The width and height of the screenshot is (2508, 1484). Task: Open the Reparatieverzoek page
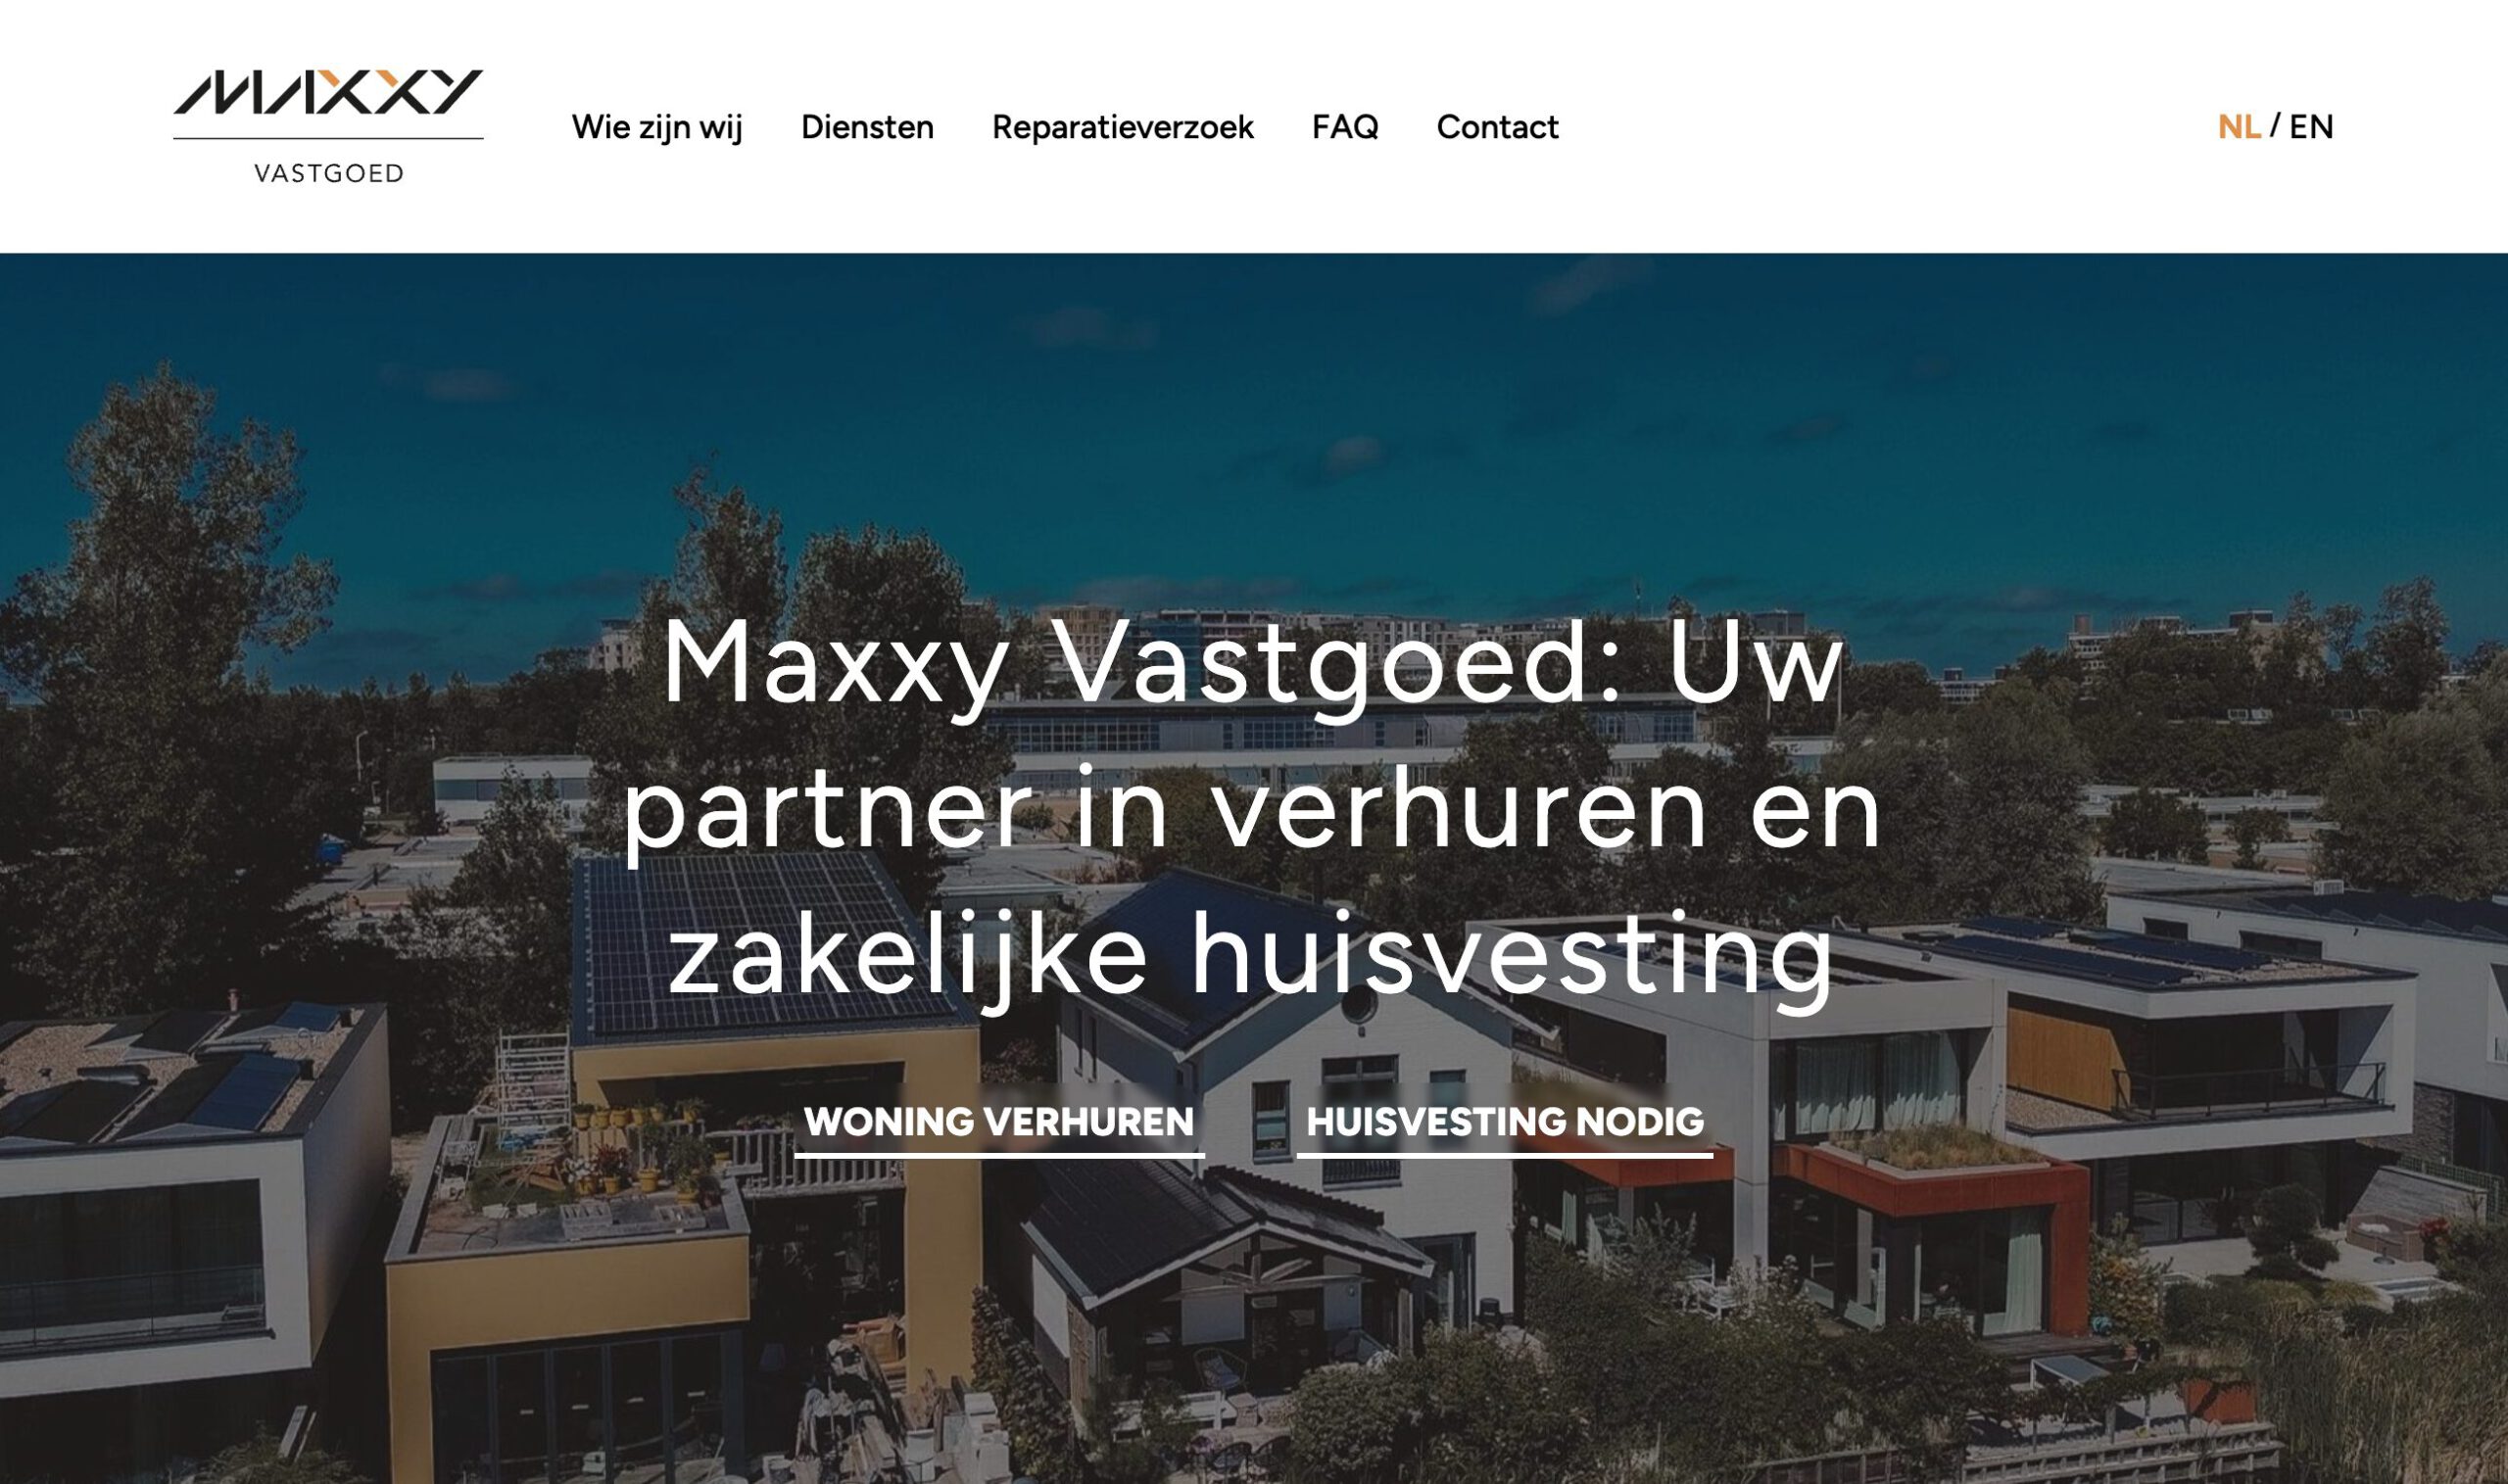point(1122,127)
